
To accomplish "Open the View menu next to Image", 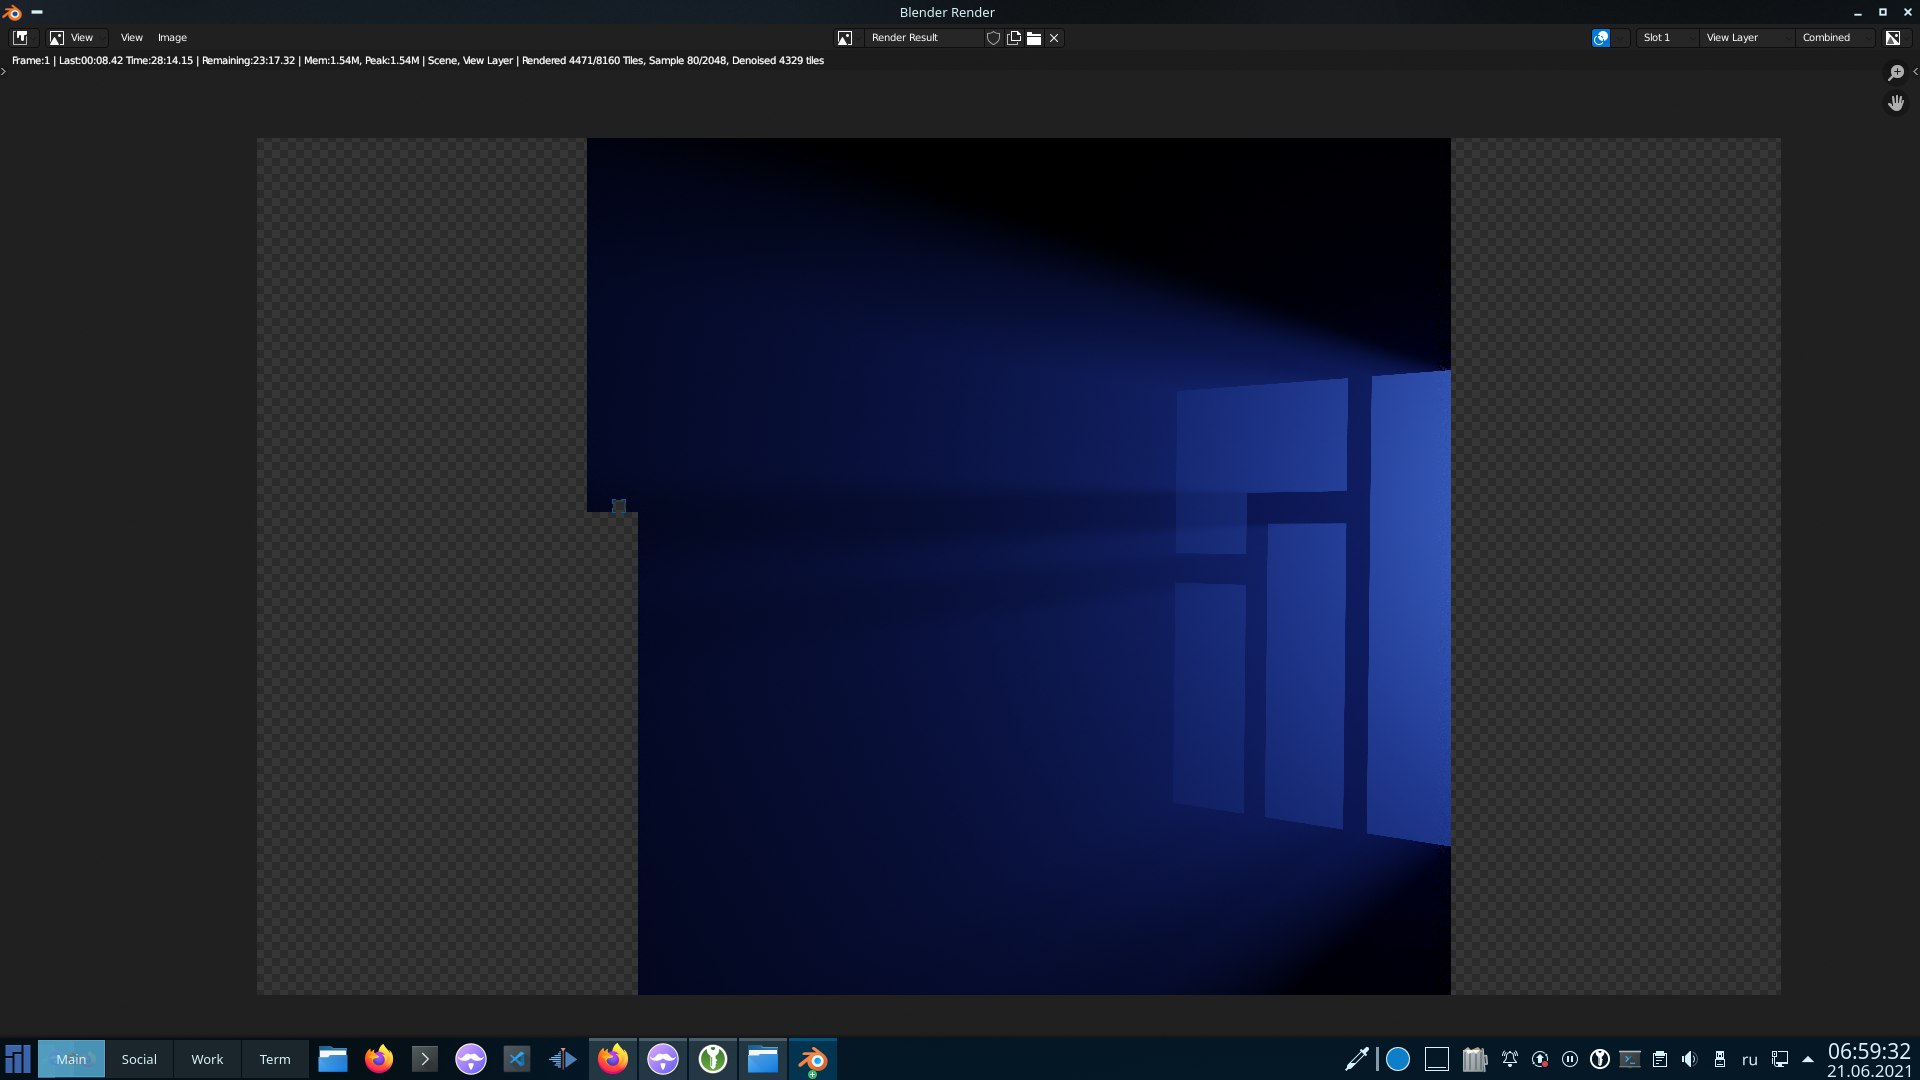I will tap(131, 37).
